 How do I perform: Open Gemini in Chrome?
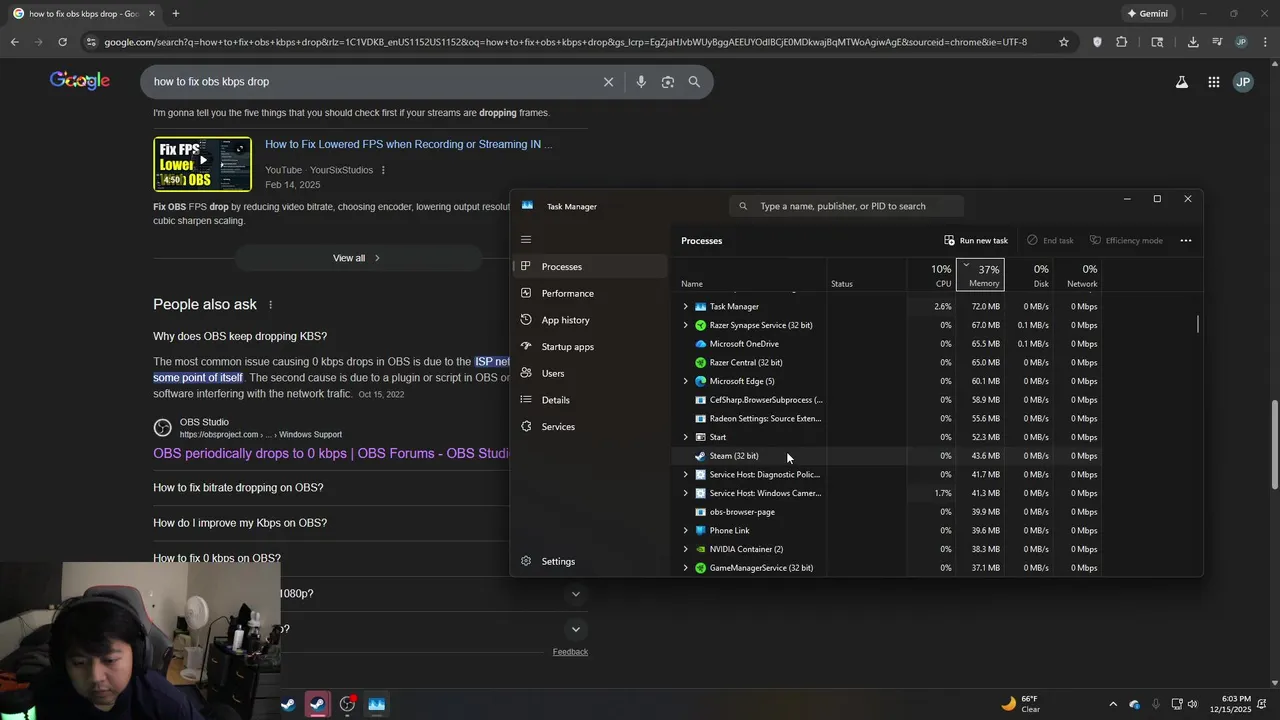point(1147,14)
